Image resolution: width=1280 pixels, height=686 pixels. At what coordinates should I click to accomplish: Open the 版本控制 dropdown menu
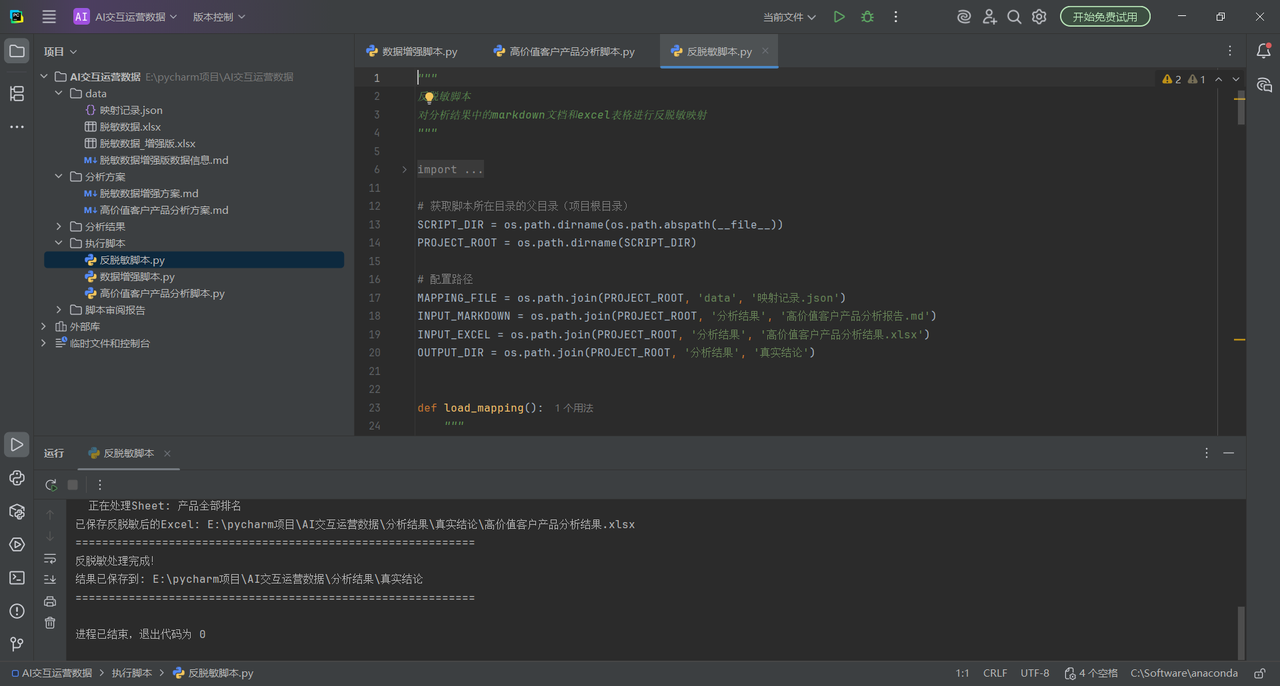[x=218, y=17]
